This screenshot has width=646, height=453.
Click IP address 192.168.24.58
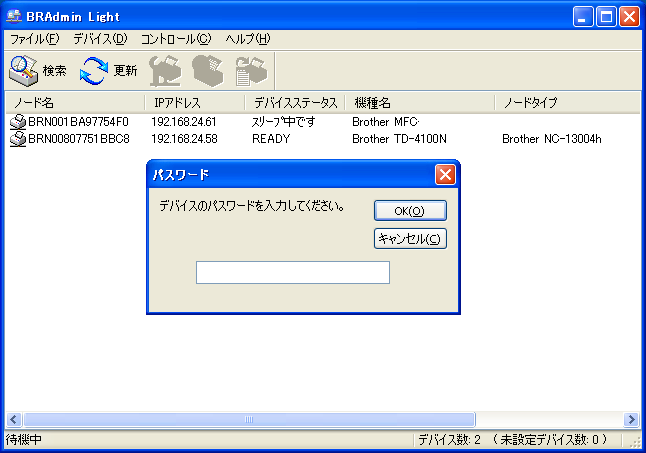(184, 139)
